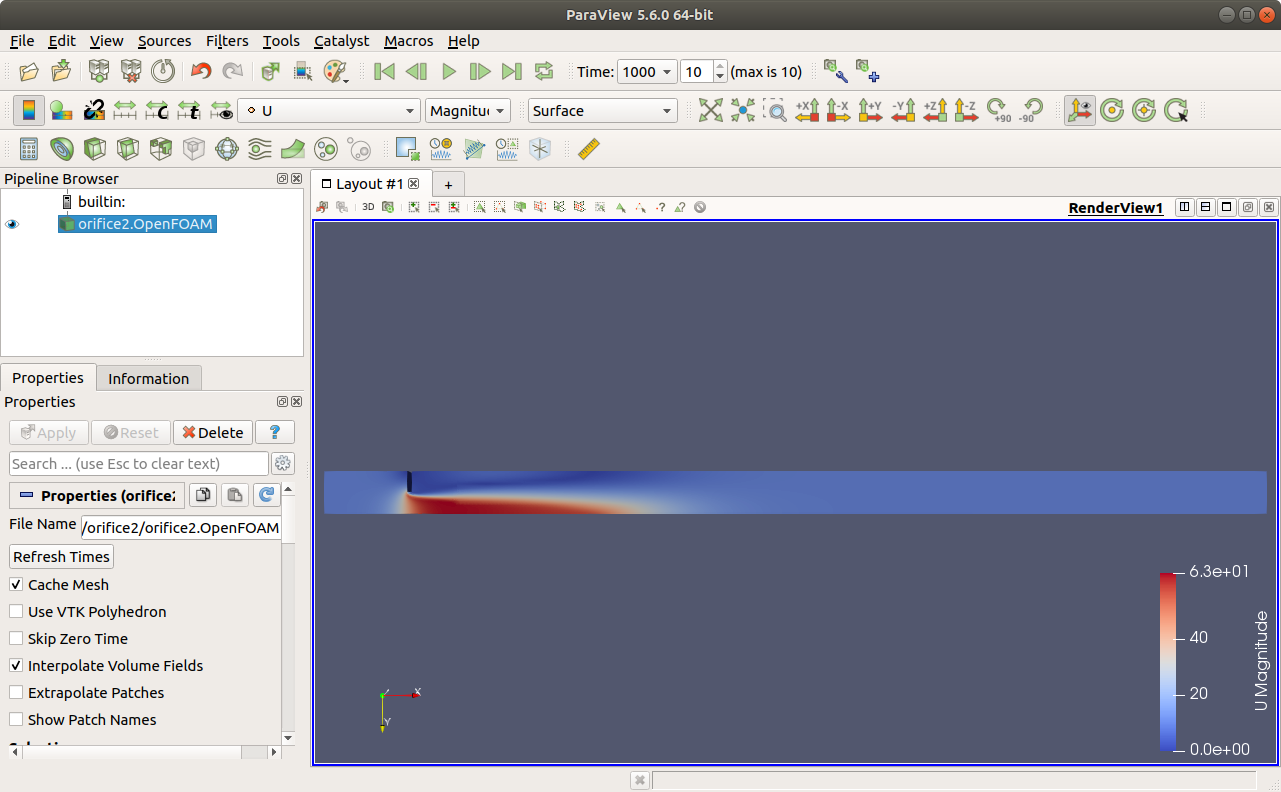1281x792 pixels.
Task: Undo the last action
Action: pos(201,71)
